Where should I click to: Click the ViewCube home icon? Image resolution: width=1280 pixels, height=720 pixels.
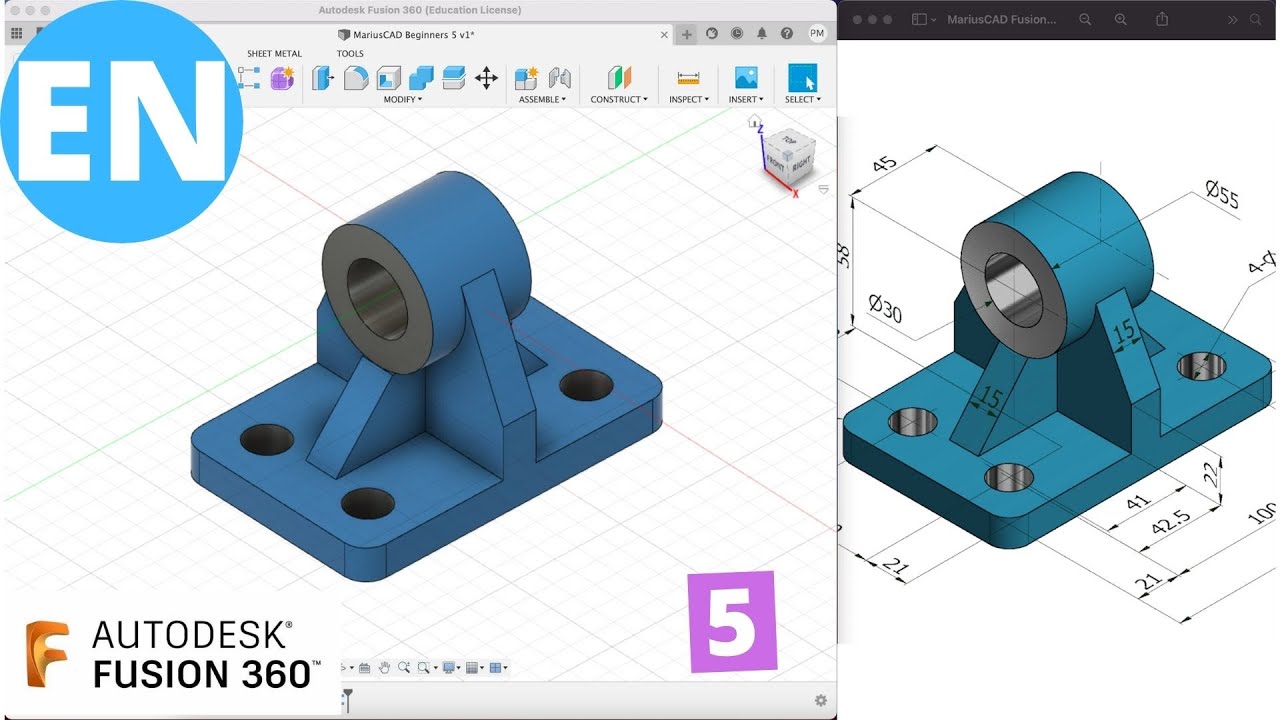pyautogui.click(x=756, y=121)
